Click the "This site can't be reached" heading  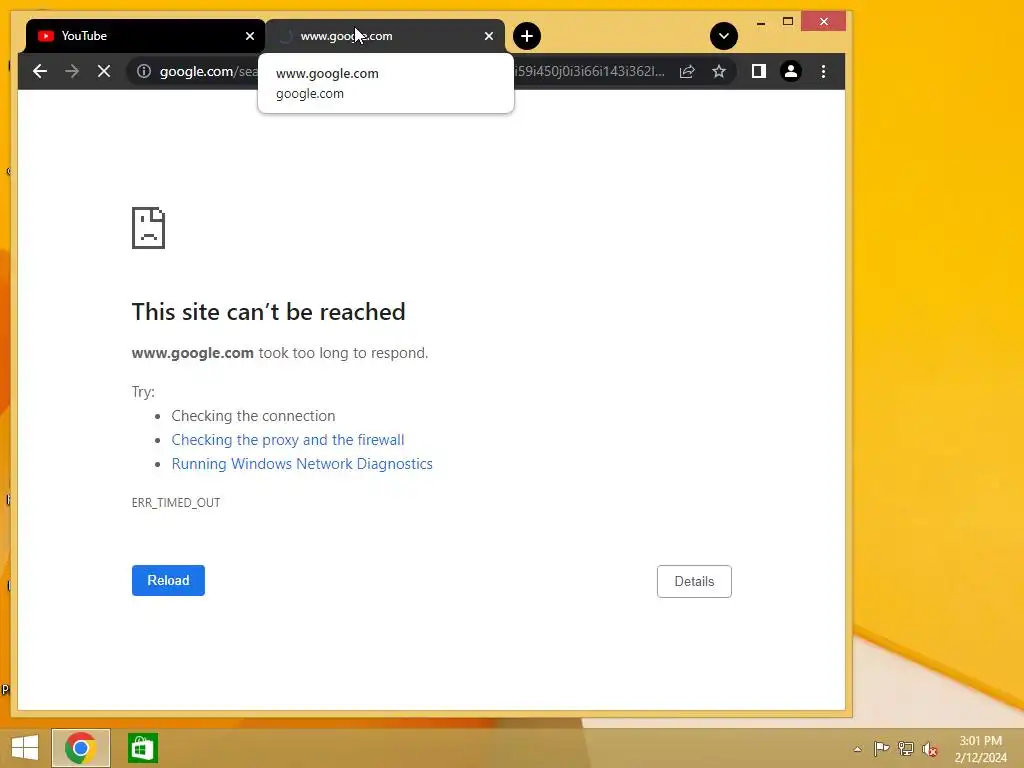tap(268, 312)
